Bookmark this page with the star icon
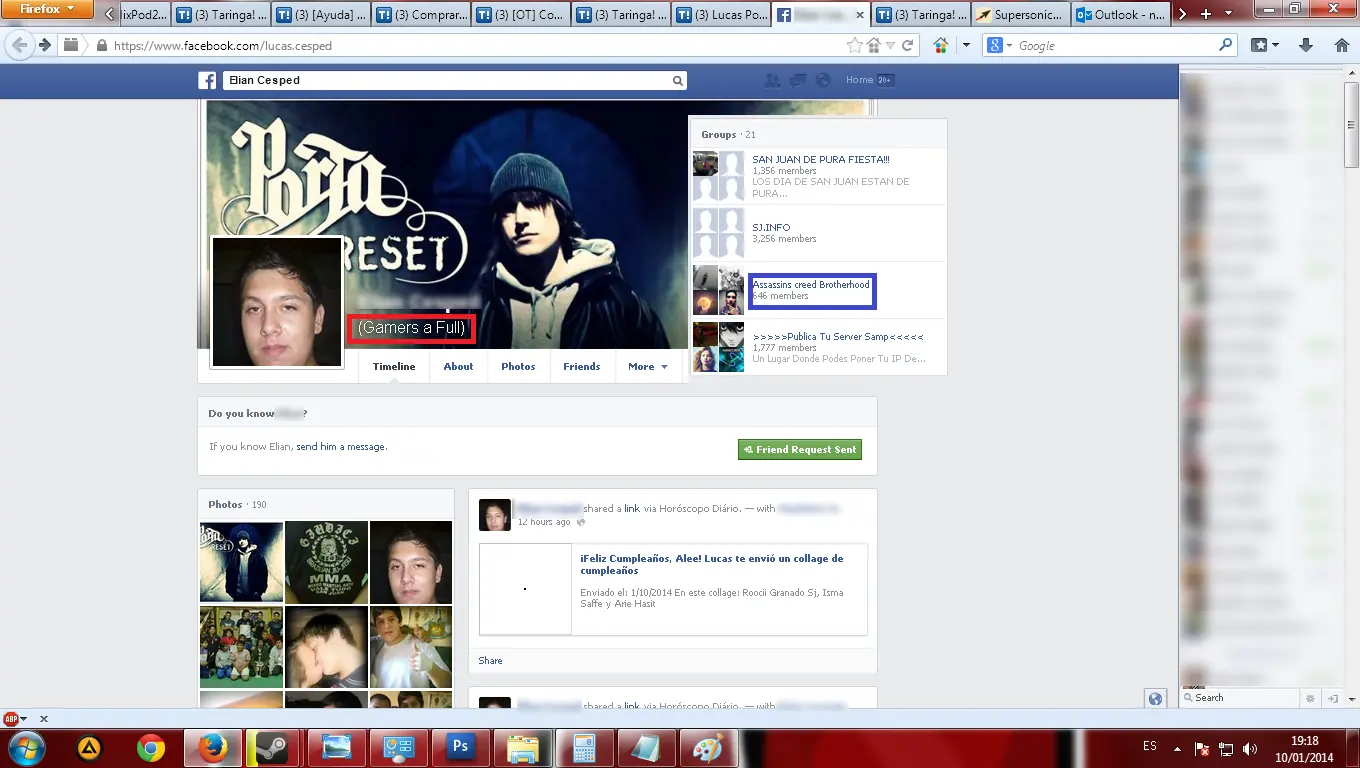 (x=854, y=46)
